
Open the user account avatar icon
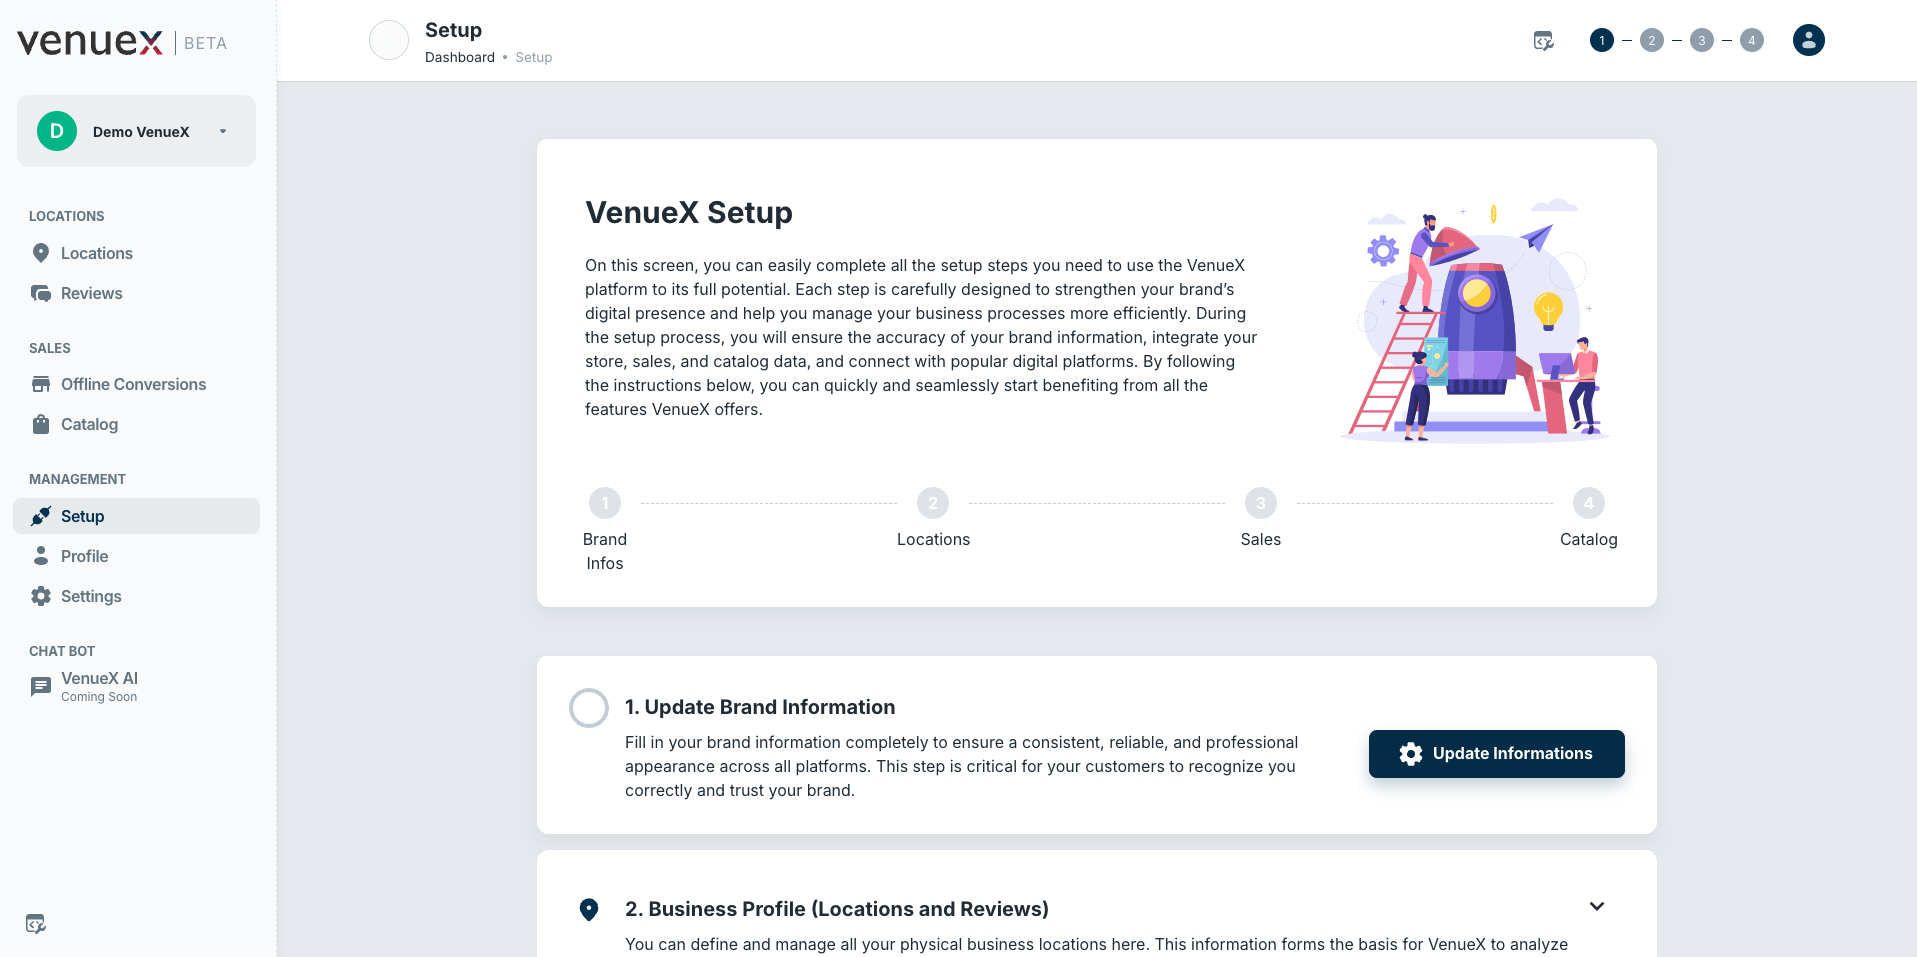tap(1808, 40)
